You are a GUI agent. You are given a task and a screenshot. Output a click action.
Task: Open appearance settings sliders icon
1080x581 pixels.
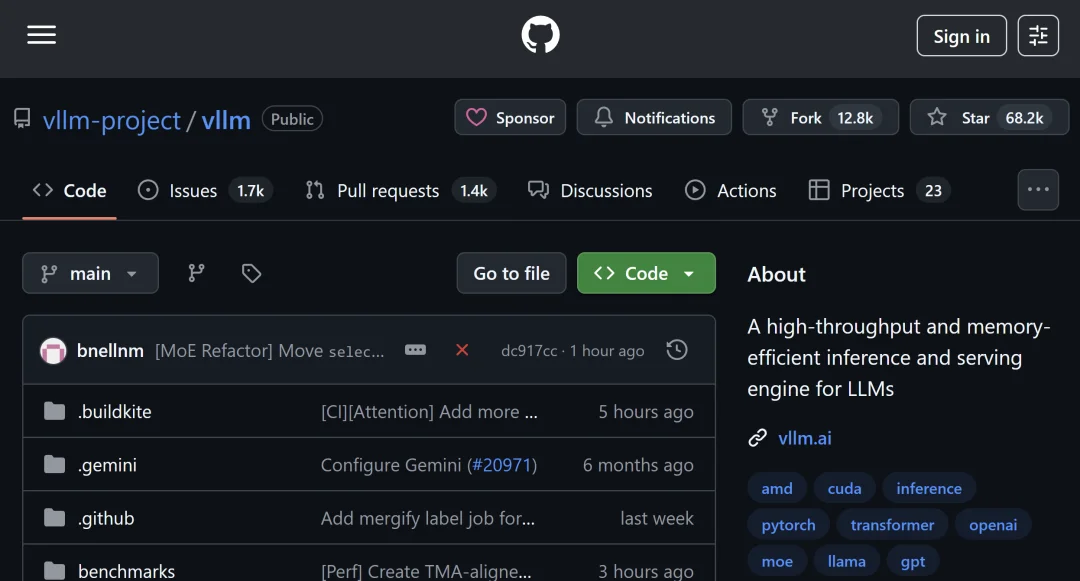point(1038,36)
